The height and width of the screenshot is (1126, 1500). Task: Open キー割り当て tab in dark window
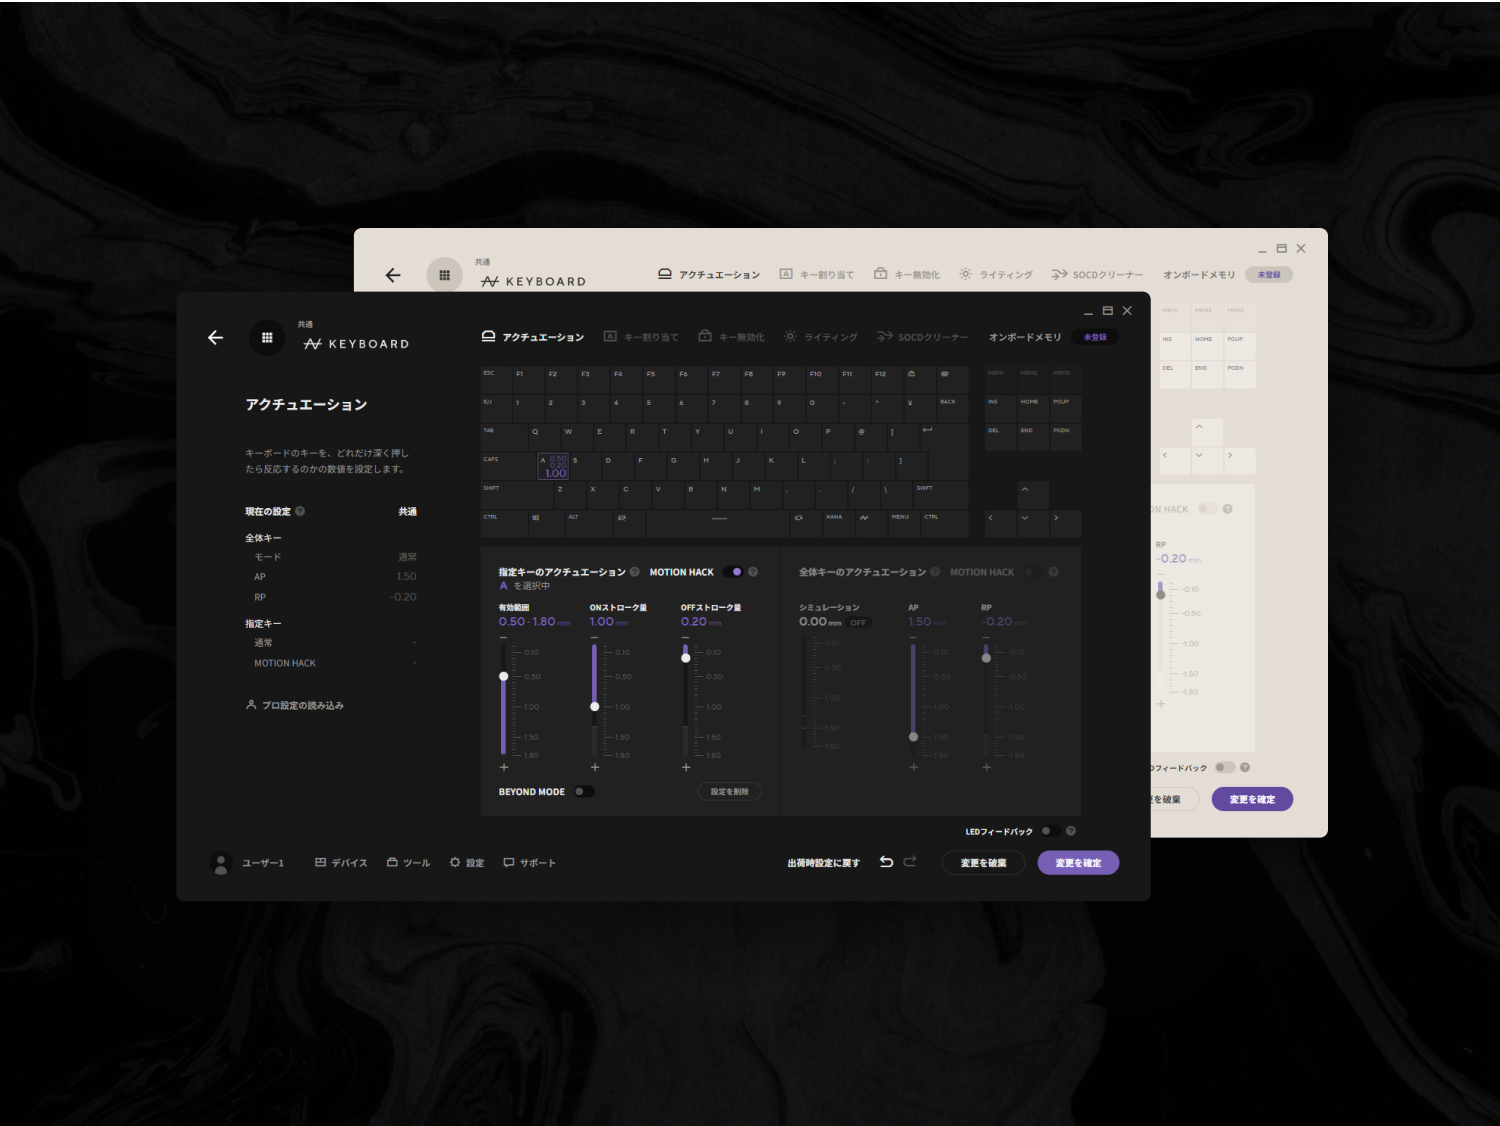[641, 337]
